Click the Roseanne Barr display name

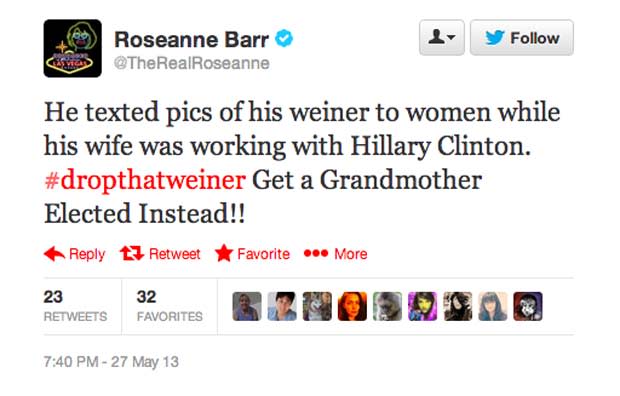click(x=191, y=39)
